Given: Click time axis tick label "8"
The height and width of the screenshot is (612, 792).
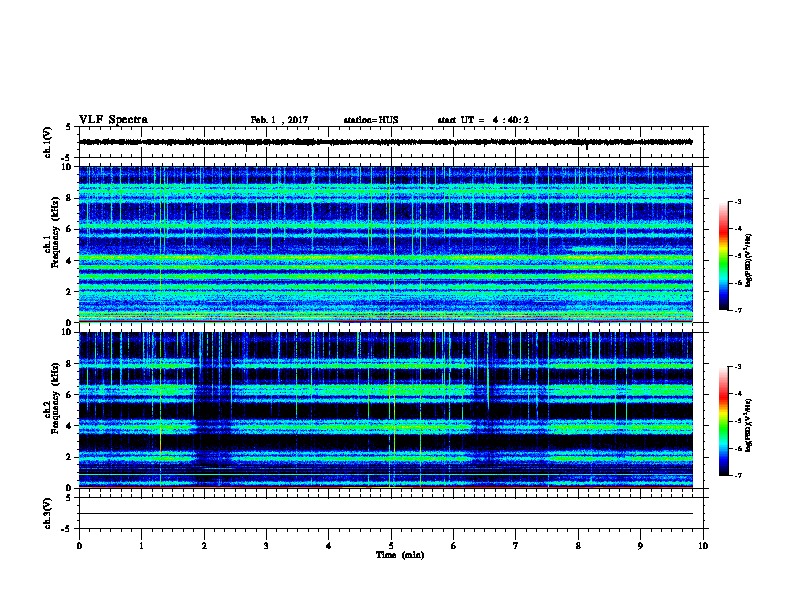Looking at the screenshot, I should pyautogui.click(x=578, y=546).
